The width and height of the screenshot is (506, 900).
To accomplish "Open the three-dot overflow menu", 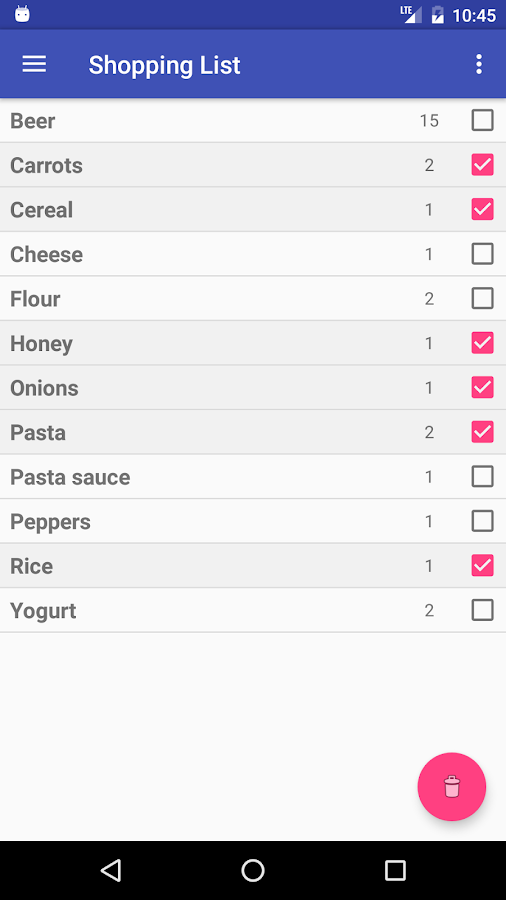I will point(479,64).
